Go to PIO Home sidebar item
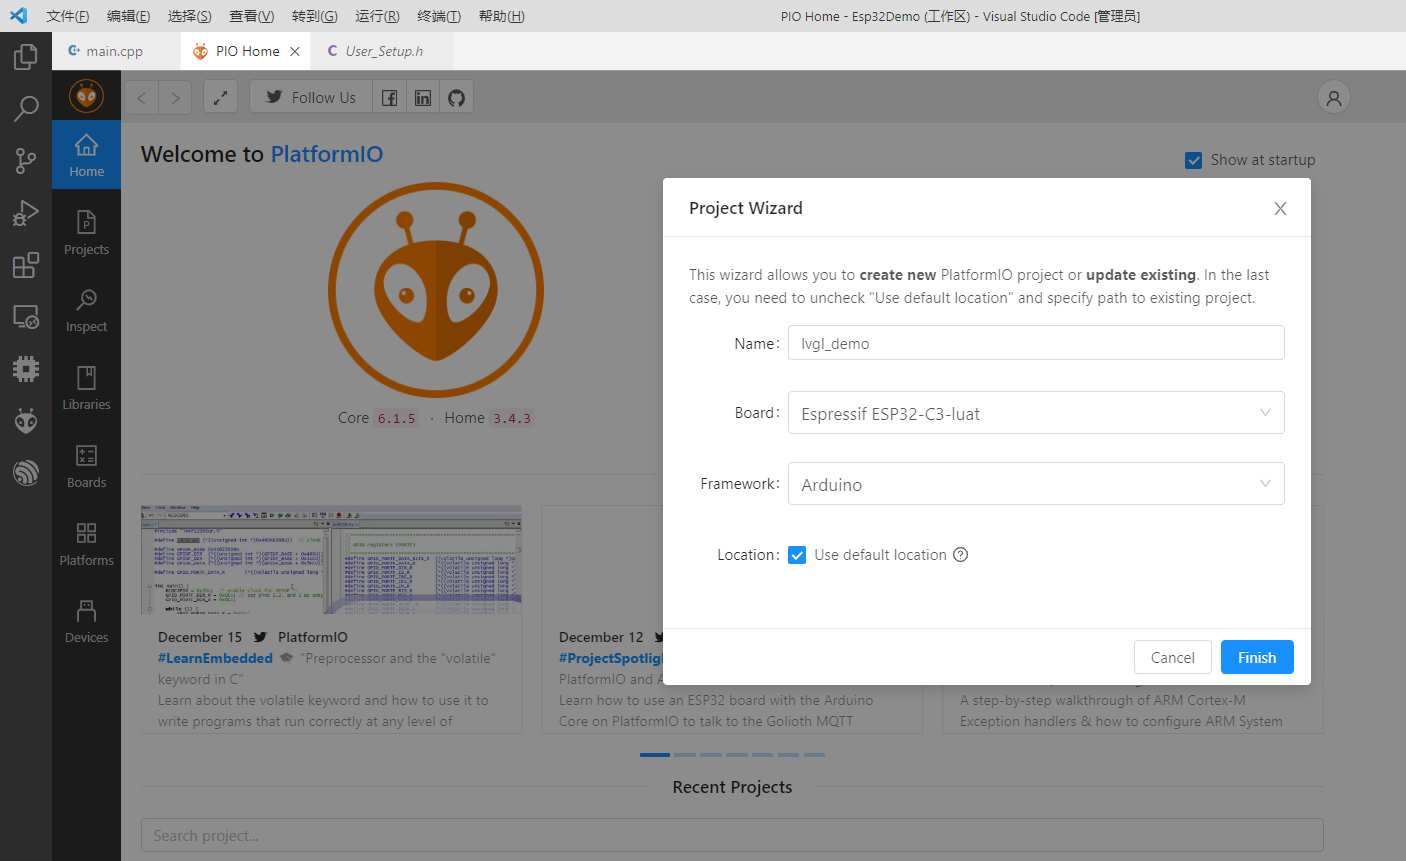1406x861 pixels. 87,155
